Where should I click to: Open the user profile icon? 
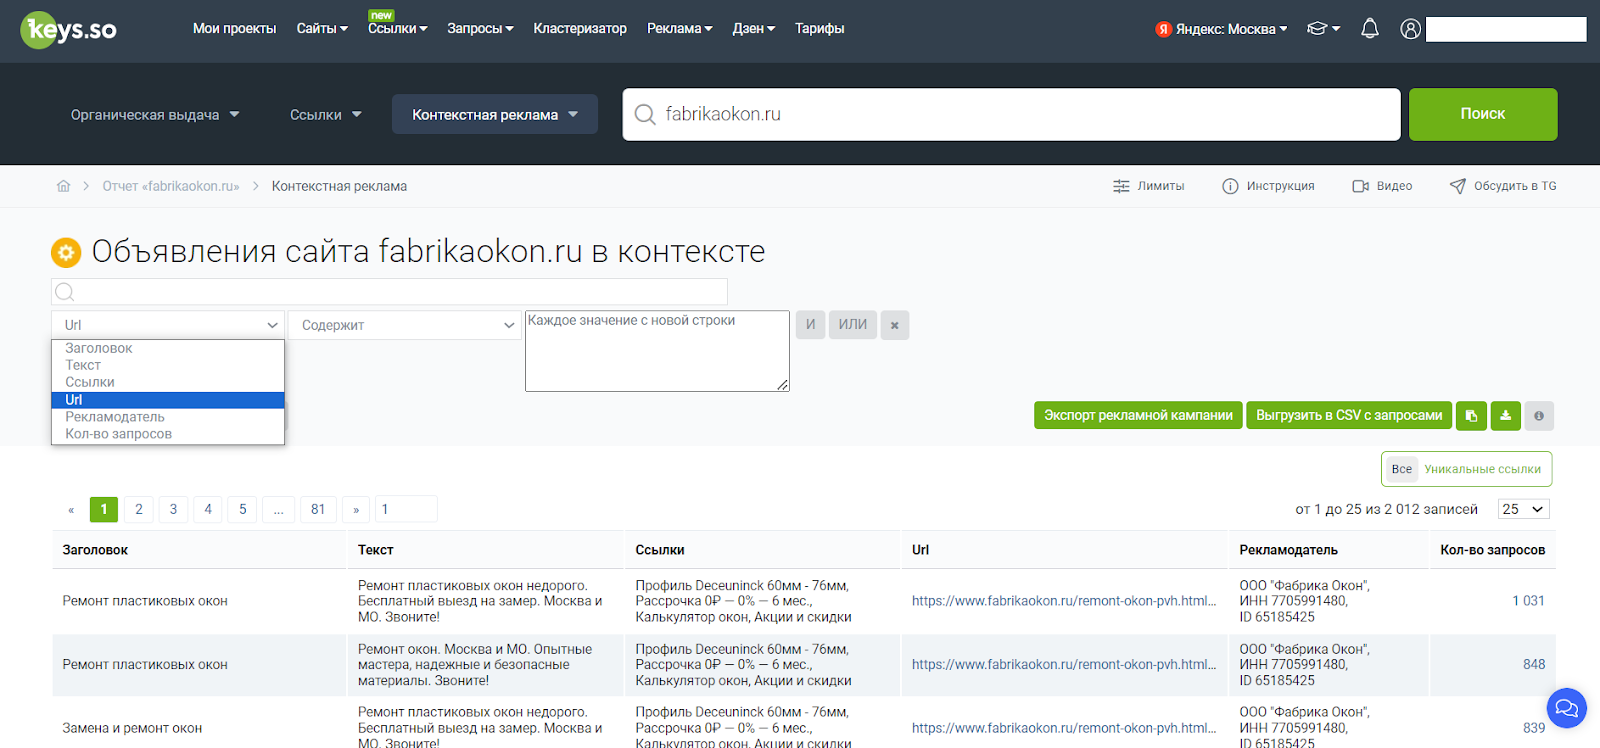click(1410, 29)
